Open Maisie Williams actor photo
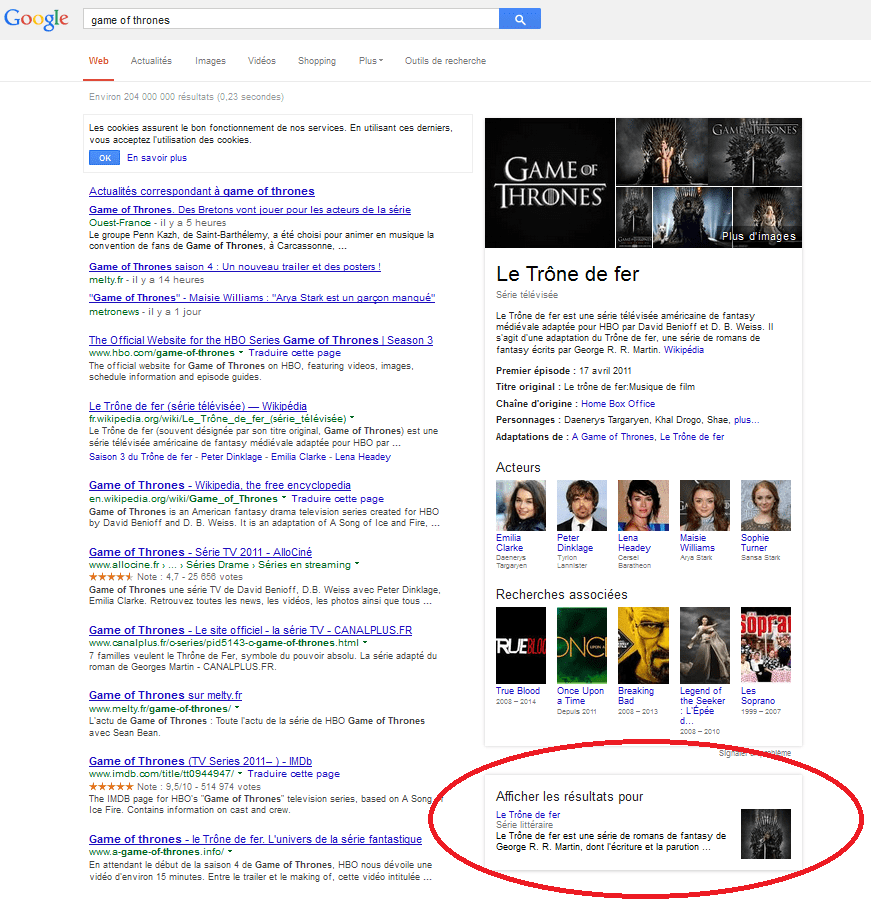 click(705, 505)
